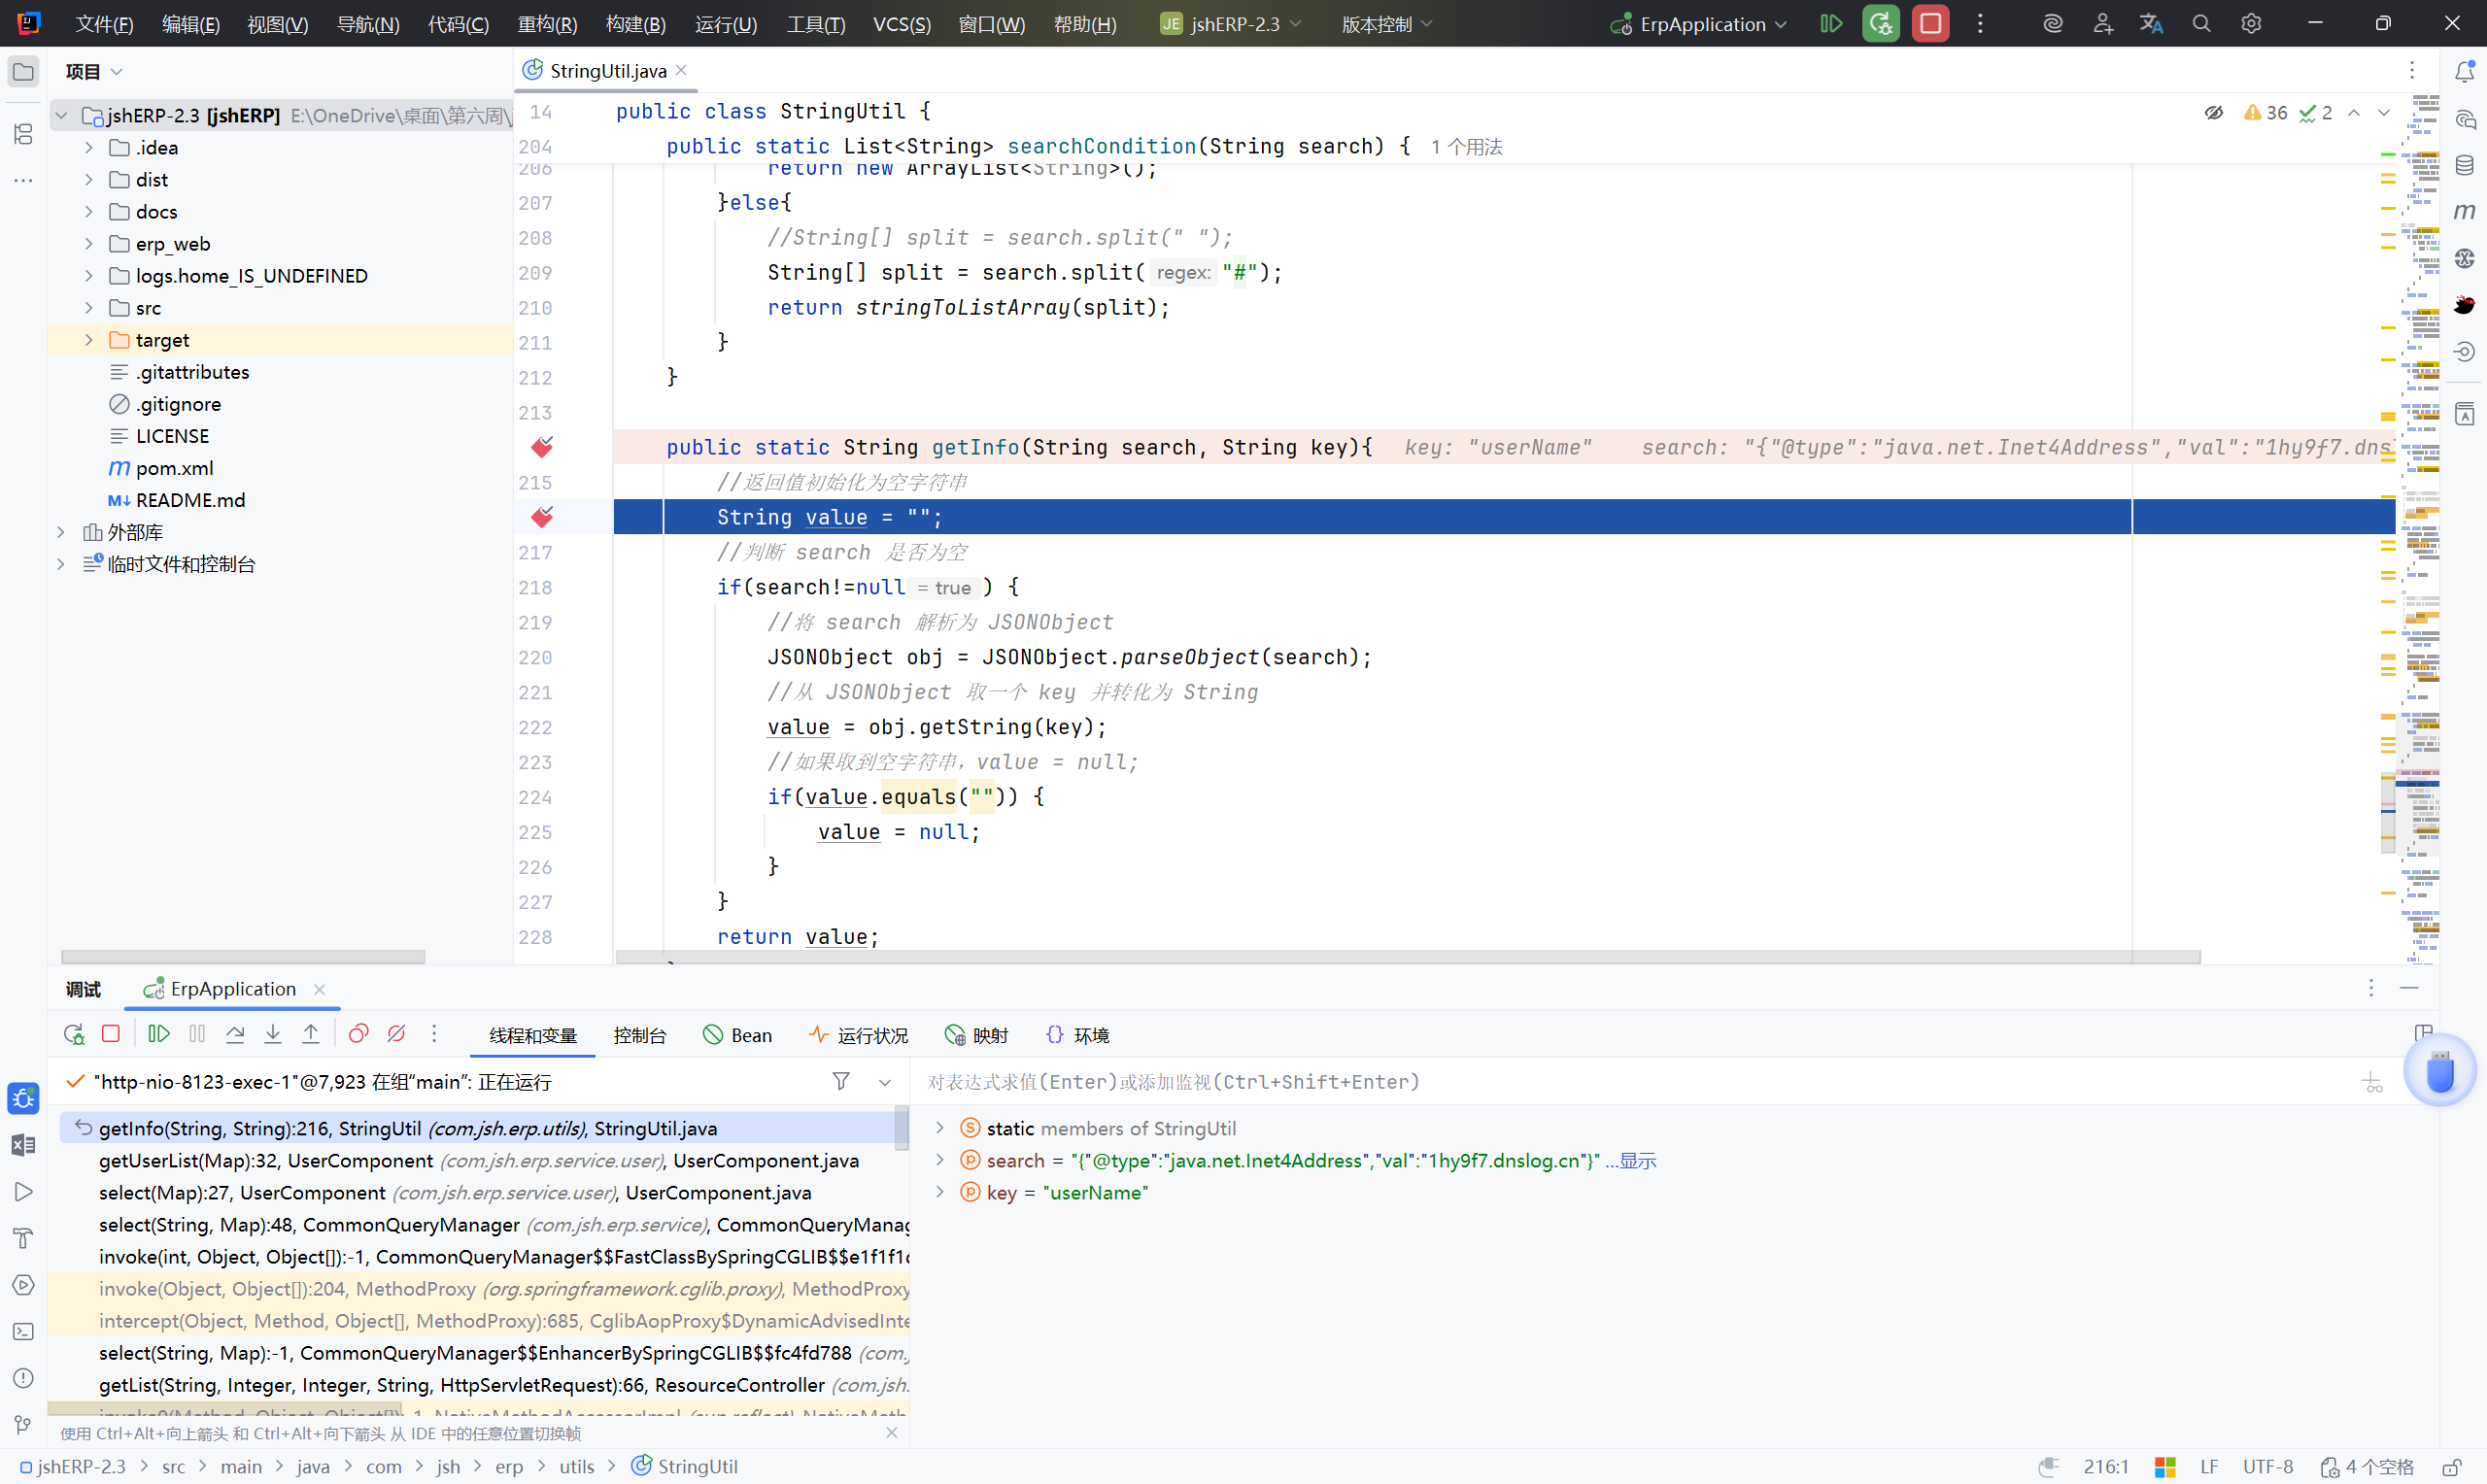The image size is (2487, 1484).
Task: Toggle breakpoint on line 216
Action: [x=542, y=517]
